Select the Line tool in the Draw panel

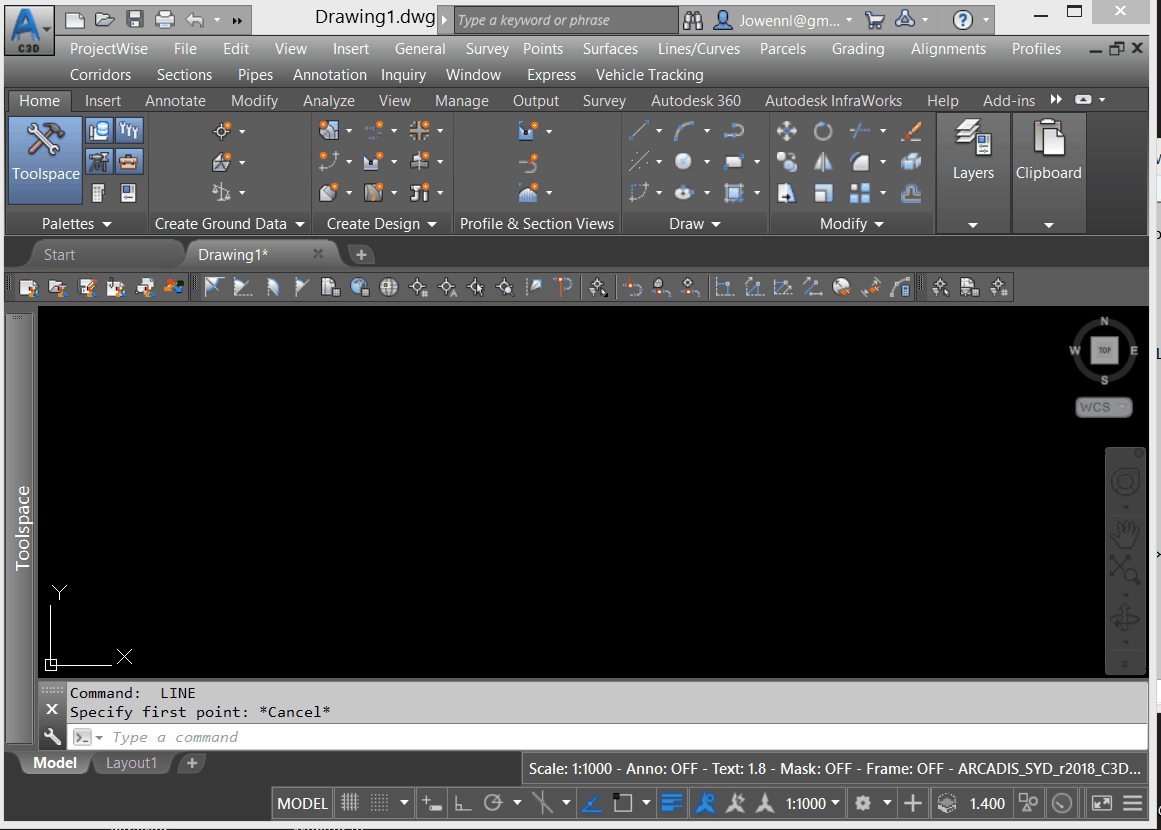pyautogui.click(x=638, y=130)
